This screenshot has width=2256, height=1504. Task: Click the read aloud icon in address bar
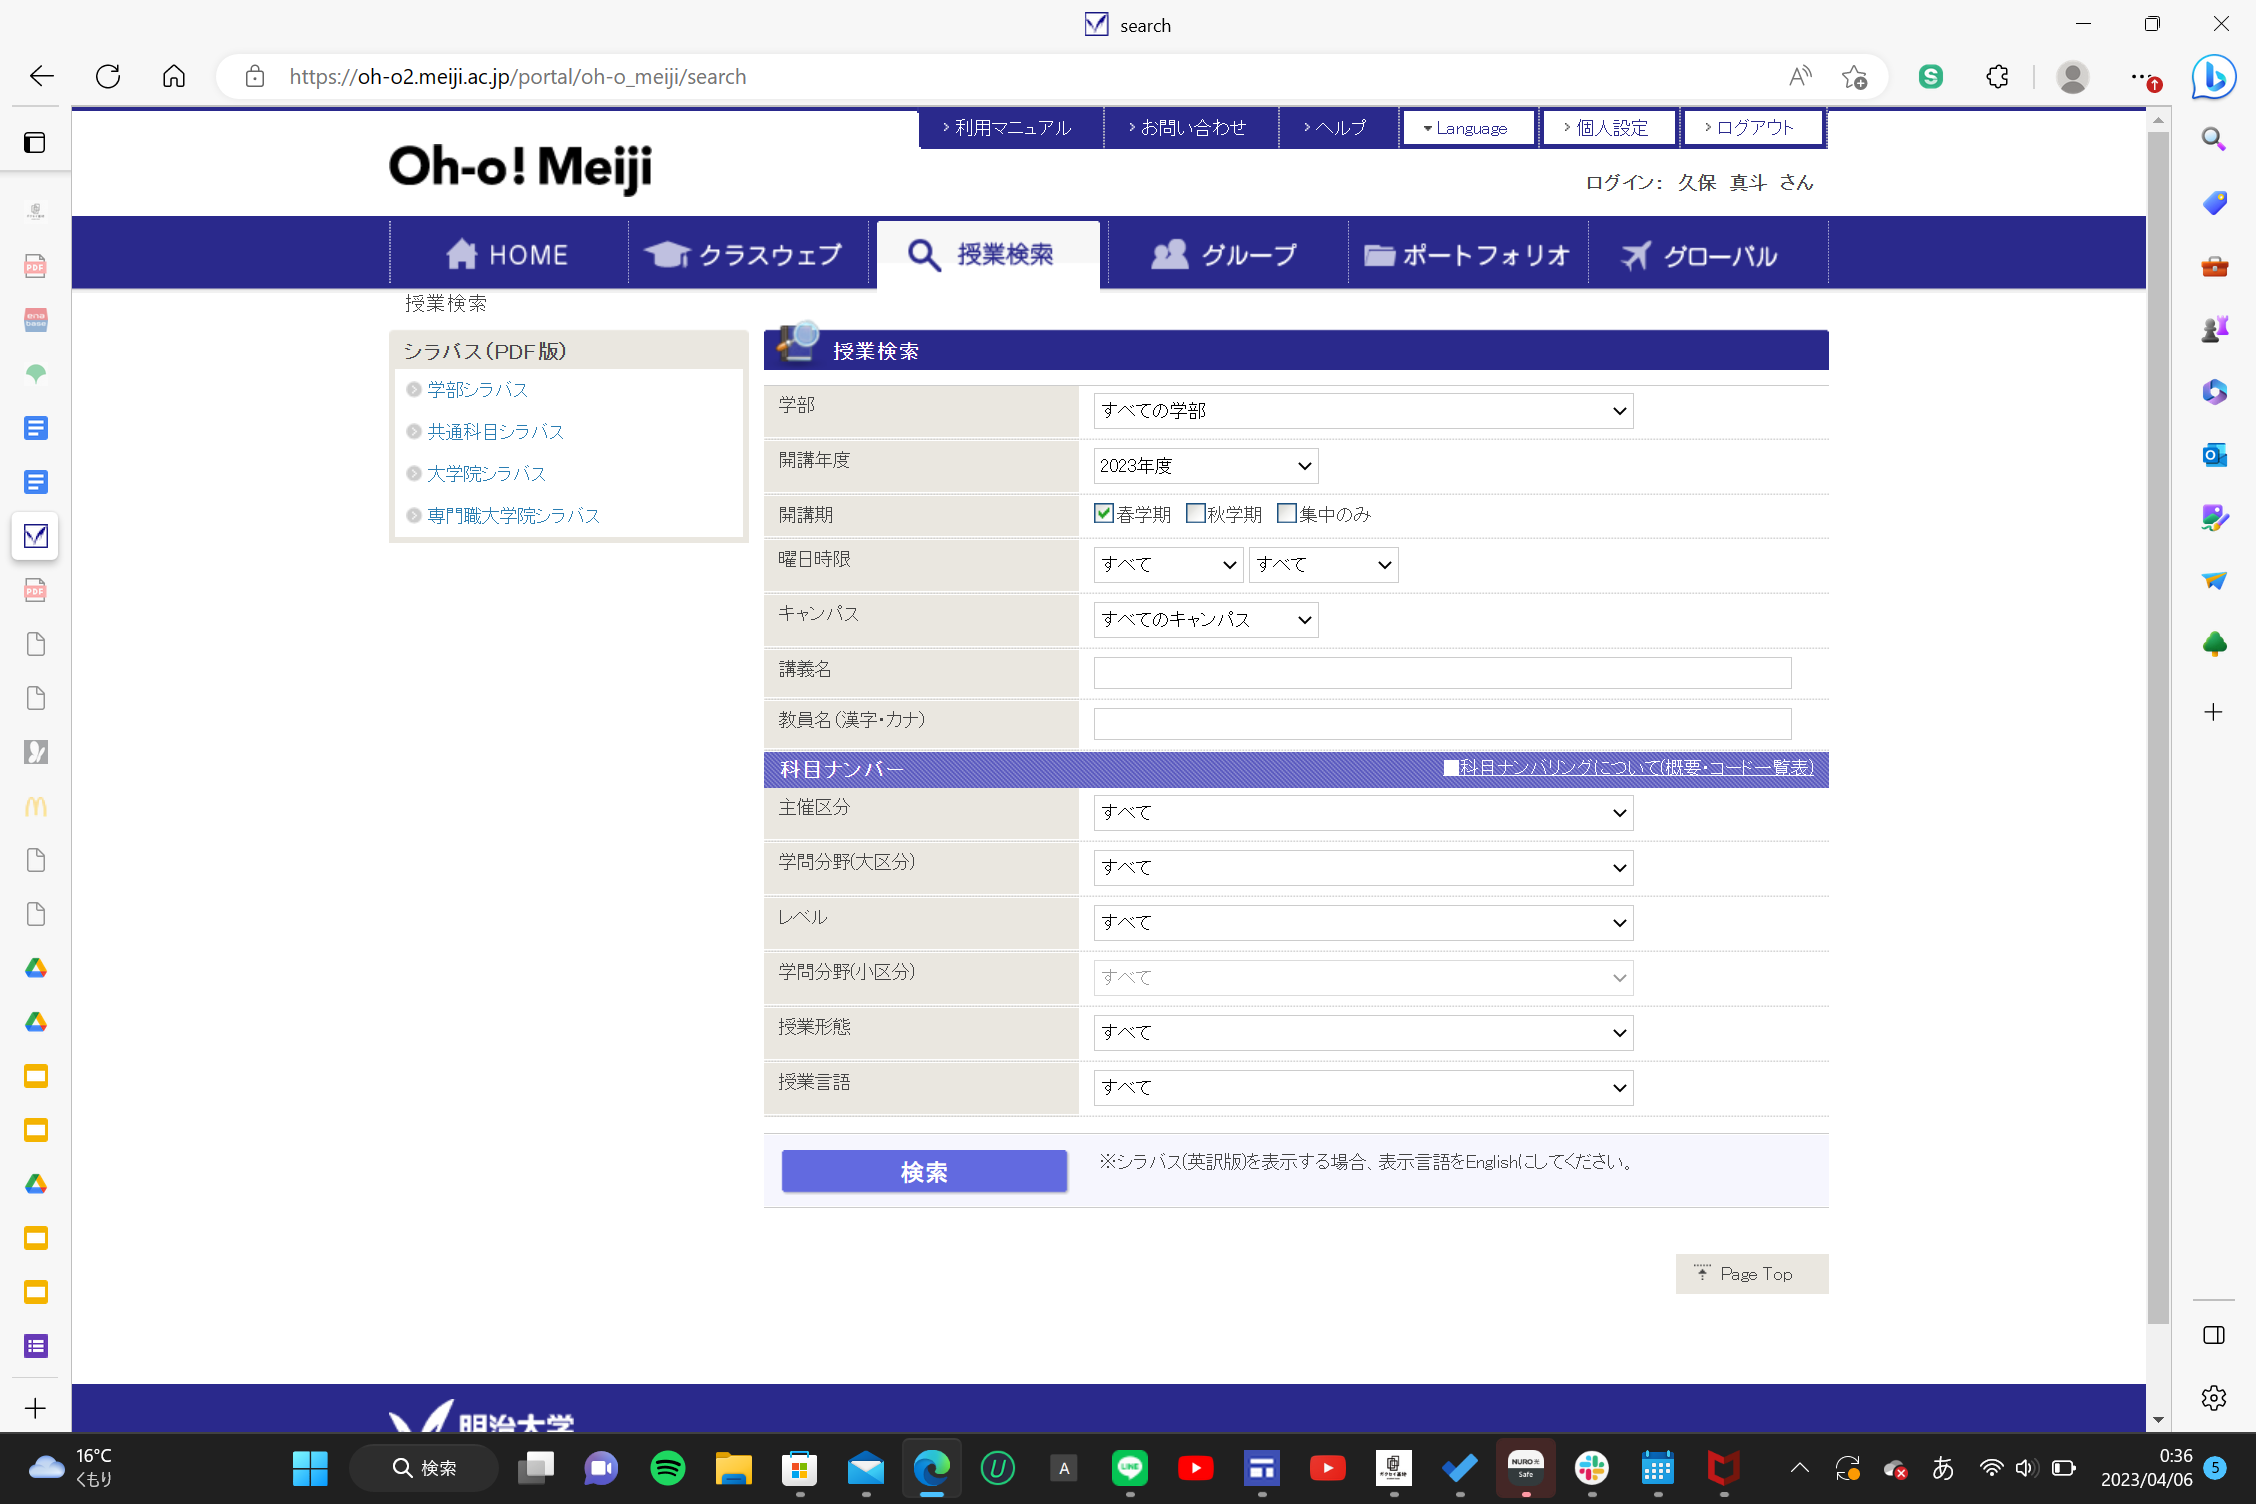click(1800, 76)
